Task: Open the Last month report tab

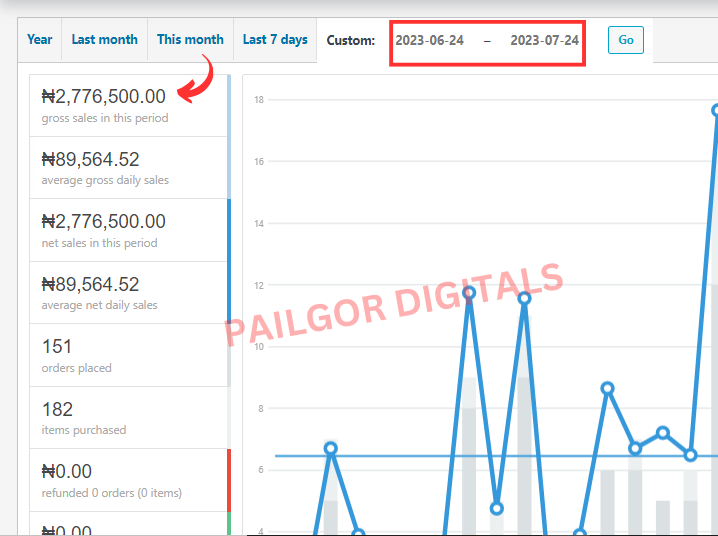Action: pyautogui.click(x=104, y=40)
